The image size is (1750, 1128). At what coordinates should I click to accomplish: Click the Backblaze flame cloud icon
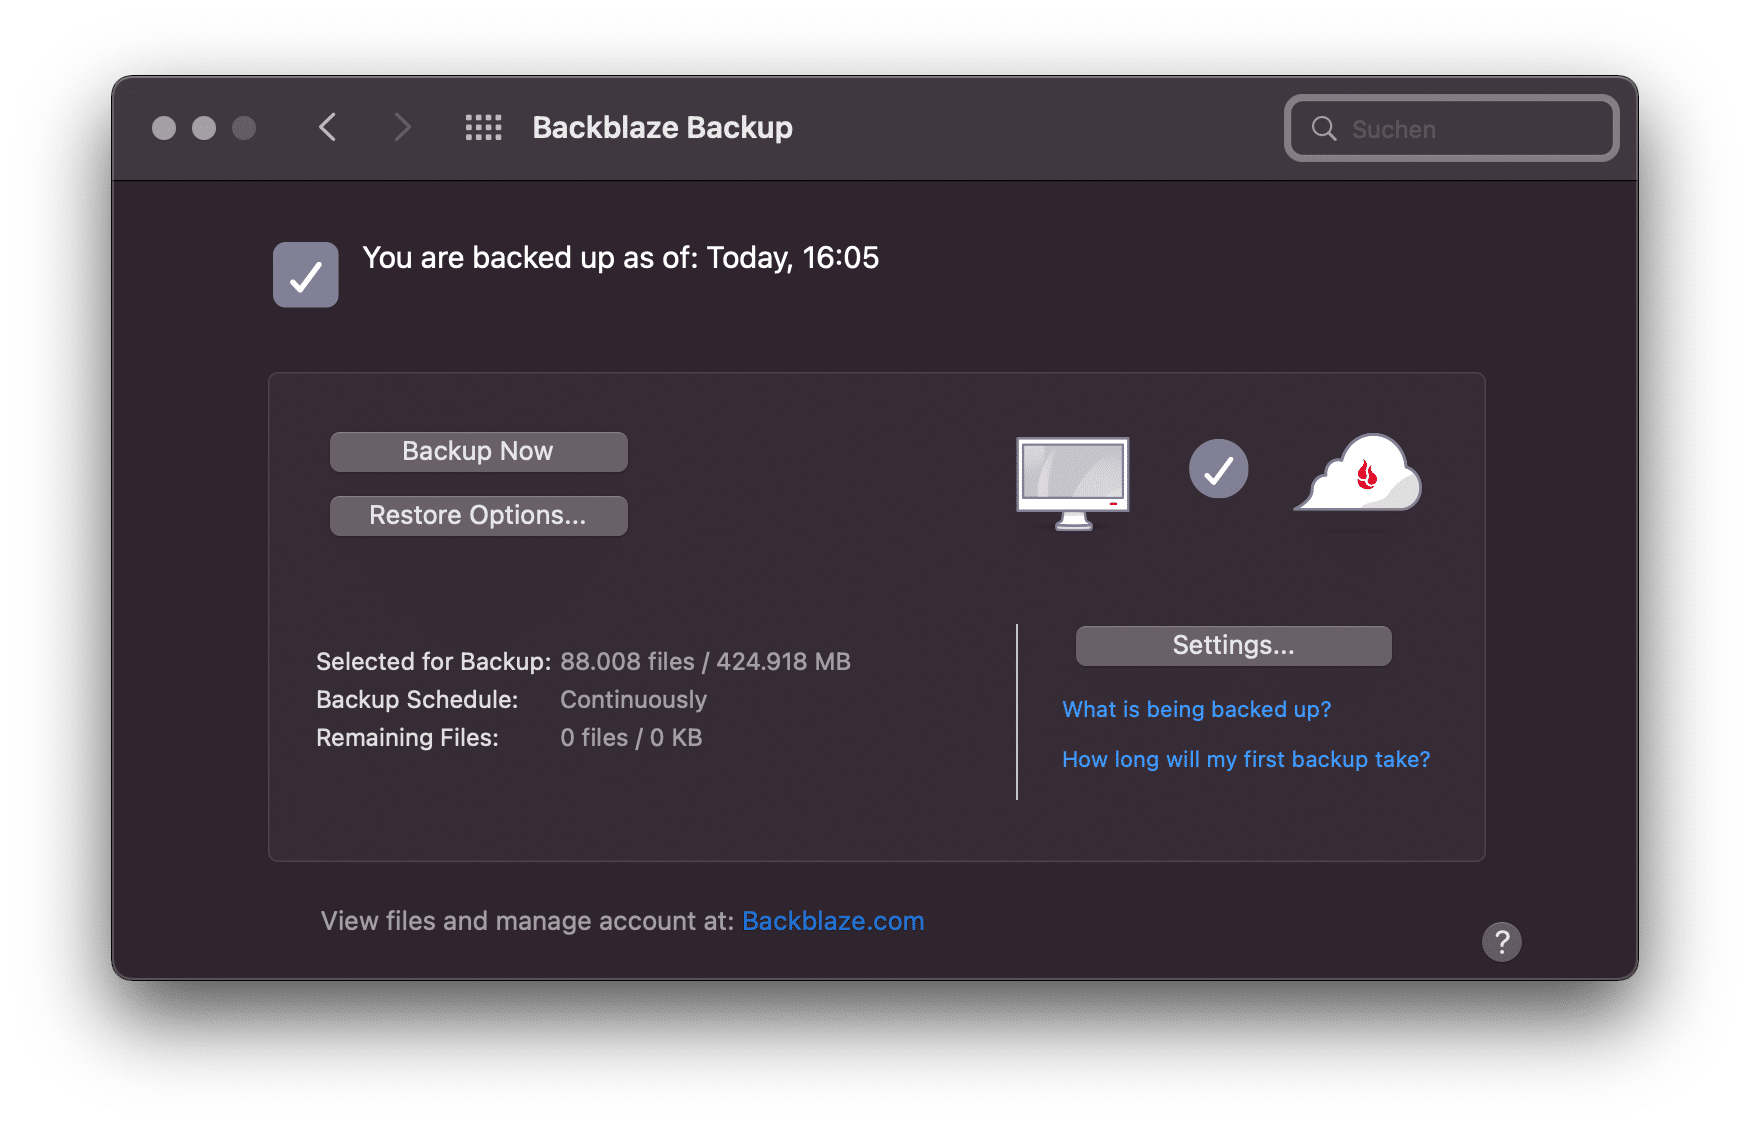1358,473
